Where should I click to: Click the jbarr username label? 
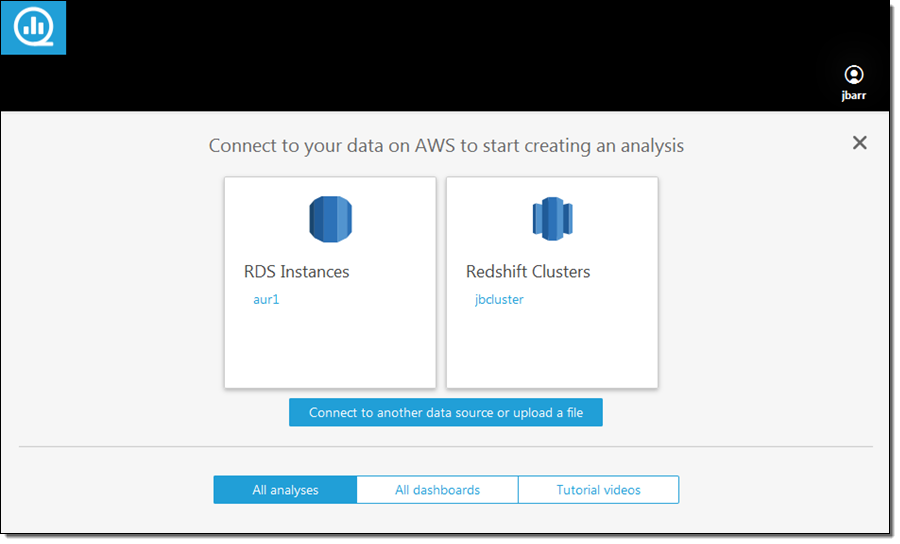tap(853, 97)
